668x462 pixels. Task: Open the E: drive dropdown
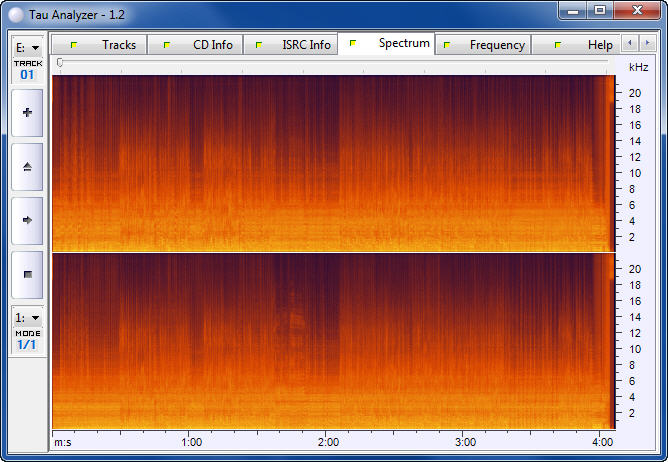pyautogui.click(x=27, y=47)
